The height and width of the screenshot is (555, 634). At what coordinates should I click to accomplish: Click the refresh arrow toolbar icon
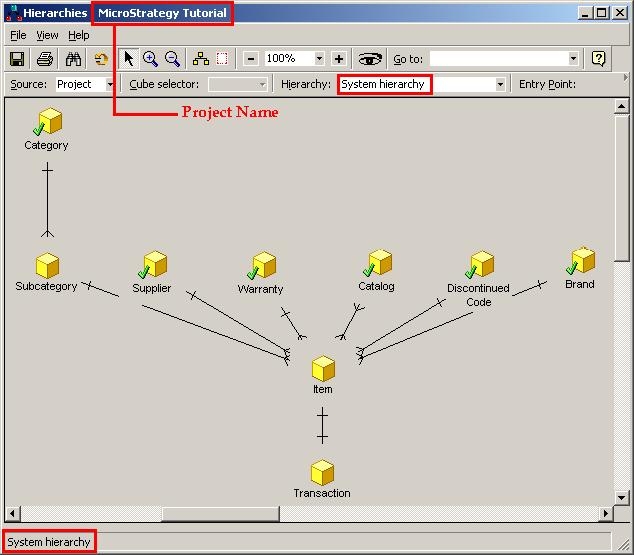pyautogui.click(x=101, y=59)
